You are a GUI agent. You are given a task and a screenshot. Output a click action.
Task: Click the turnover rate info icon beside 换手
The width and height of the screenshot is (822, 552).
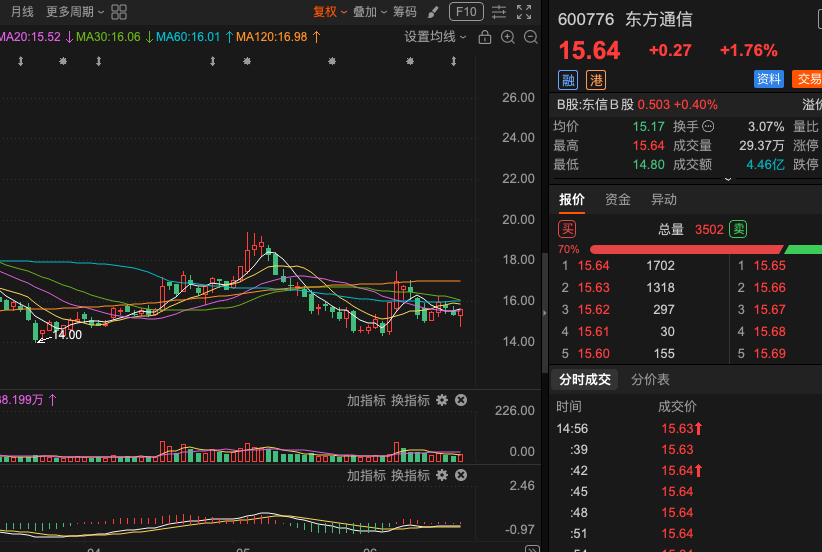pyautogui.click(x=708, y=126)
